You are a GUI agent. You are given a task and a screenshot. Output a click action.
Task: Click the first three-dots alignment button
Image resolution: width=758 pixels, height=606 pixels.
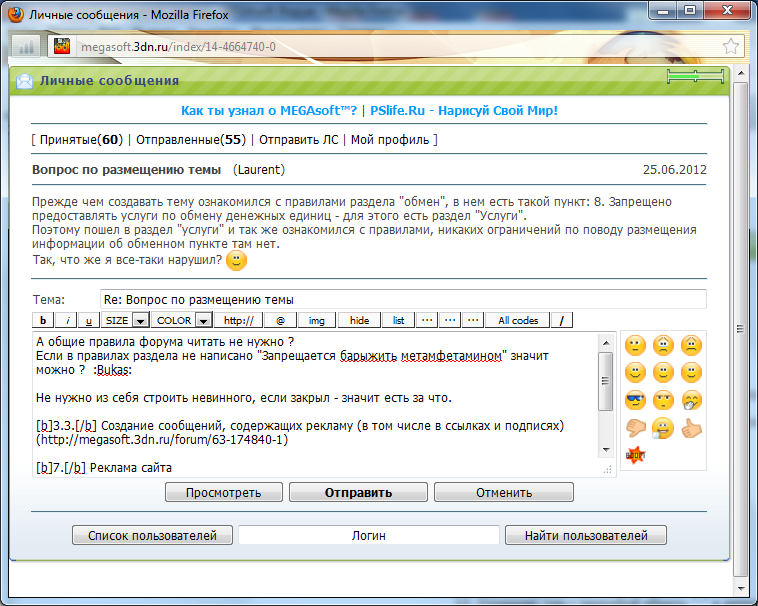[x=427, y=320]
